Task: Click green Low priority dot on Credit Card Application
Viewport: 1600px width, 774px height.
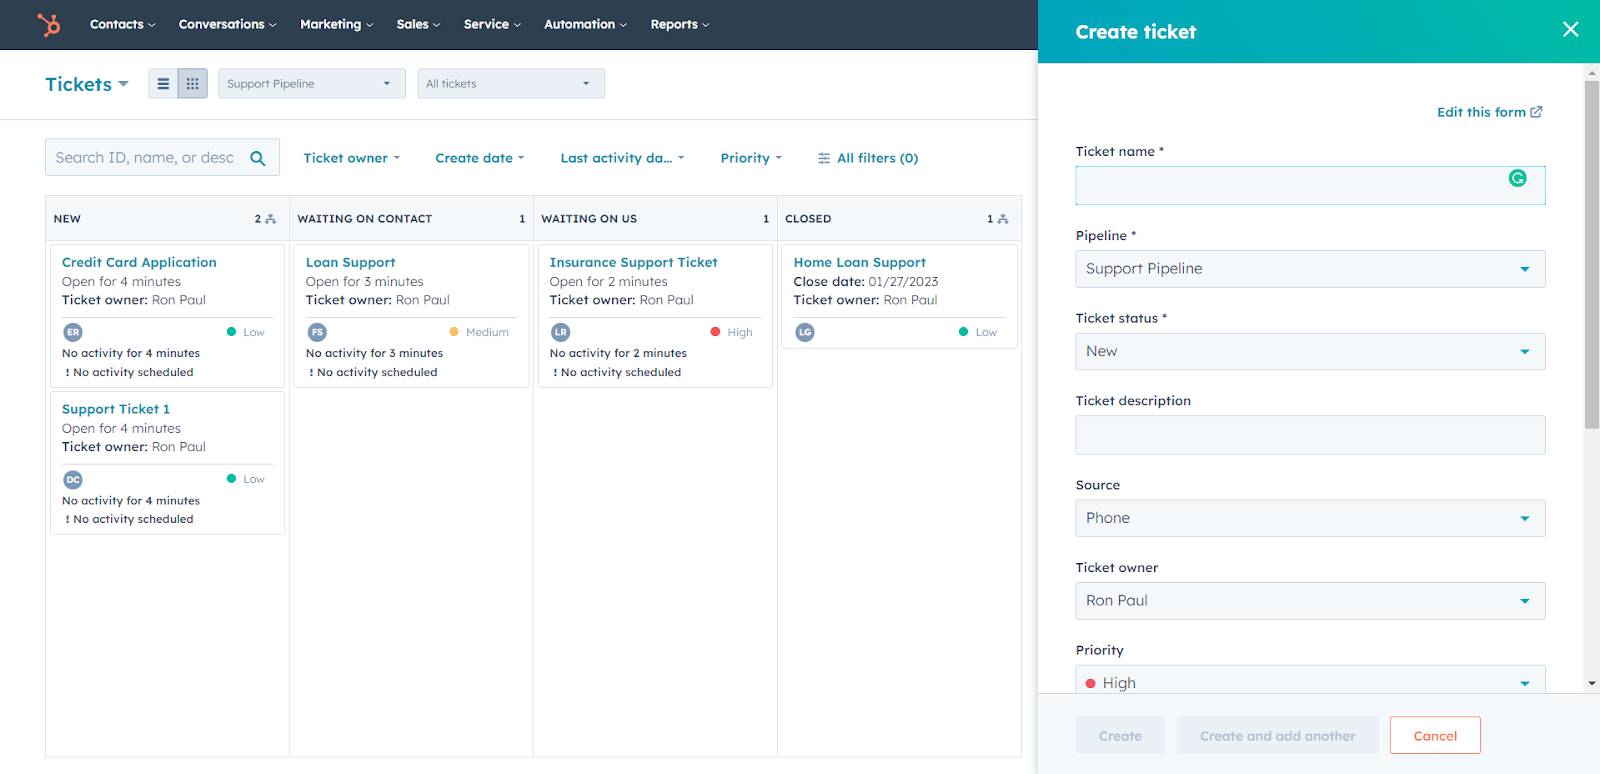Action: click(232, 332)
